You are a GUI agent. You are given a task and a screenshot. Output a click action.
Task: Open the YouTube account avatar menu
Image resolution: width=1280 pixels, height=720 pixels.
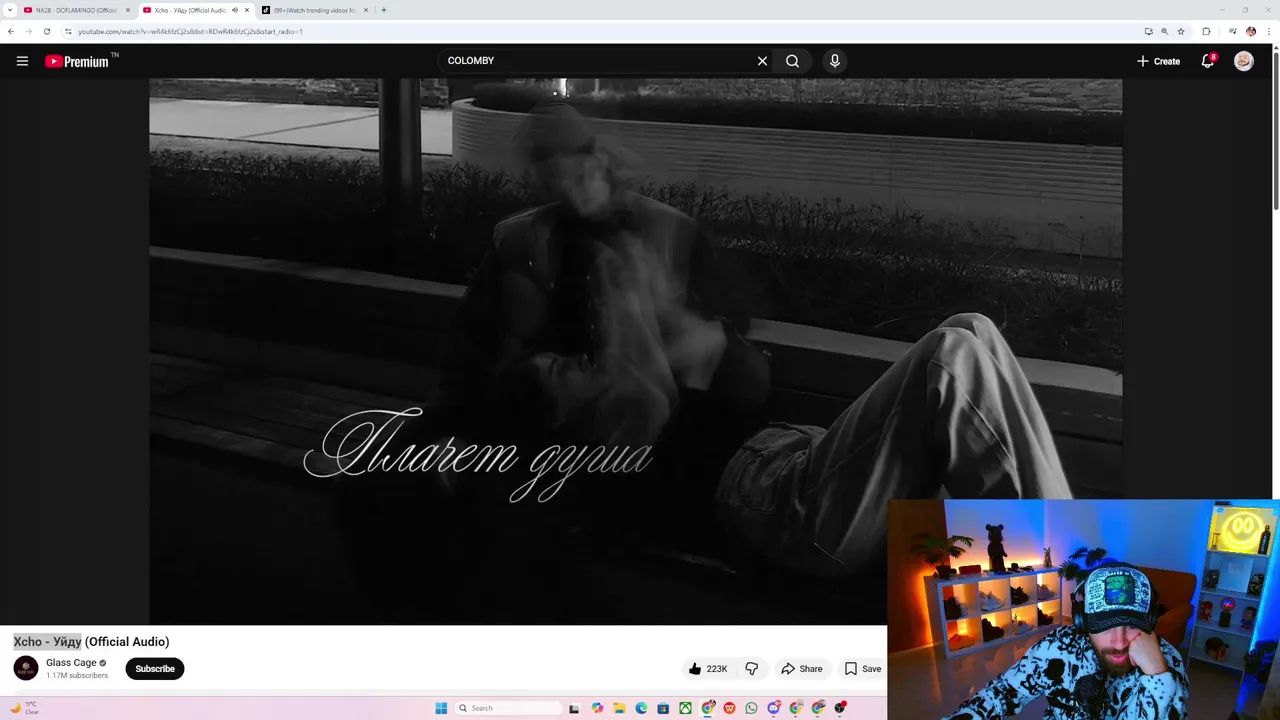point(1244,61)
